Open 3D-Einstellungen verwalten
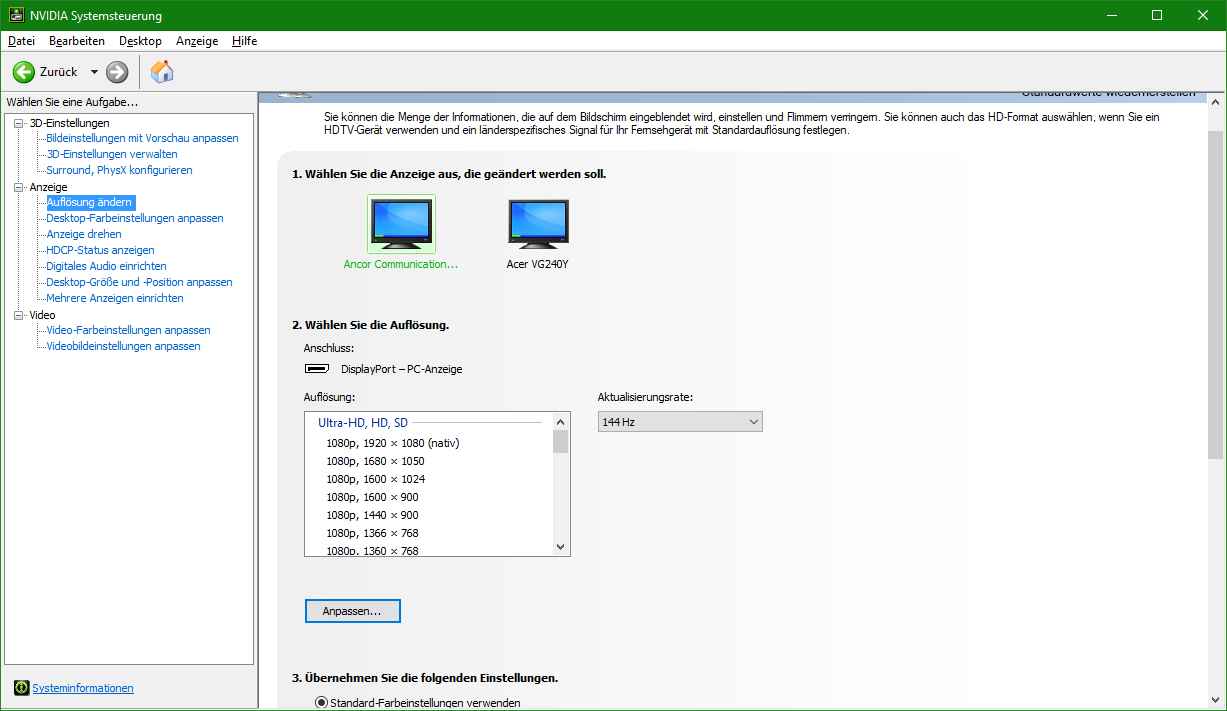The image size is (1227, 711). [x=112, y=154]
